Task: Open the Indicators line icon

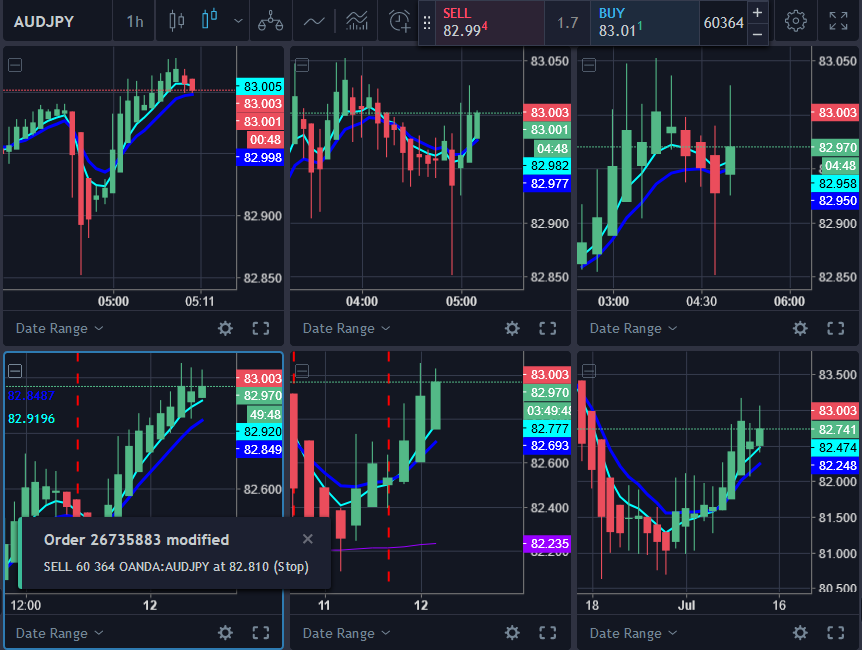Action: pyautogui.click(x=314, y=20)
